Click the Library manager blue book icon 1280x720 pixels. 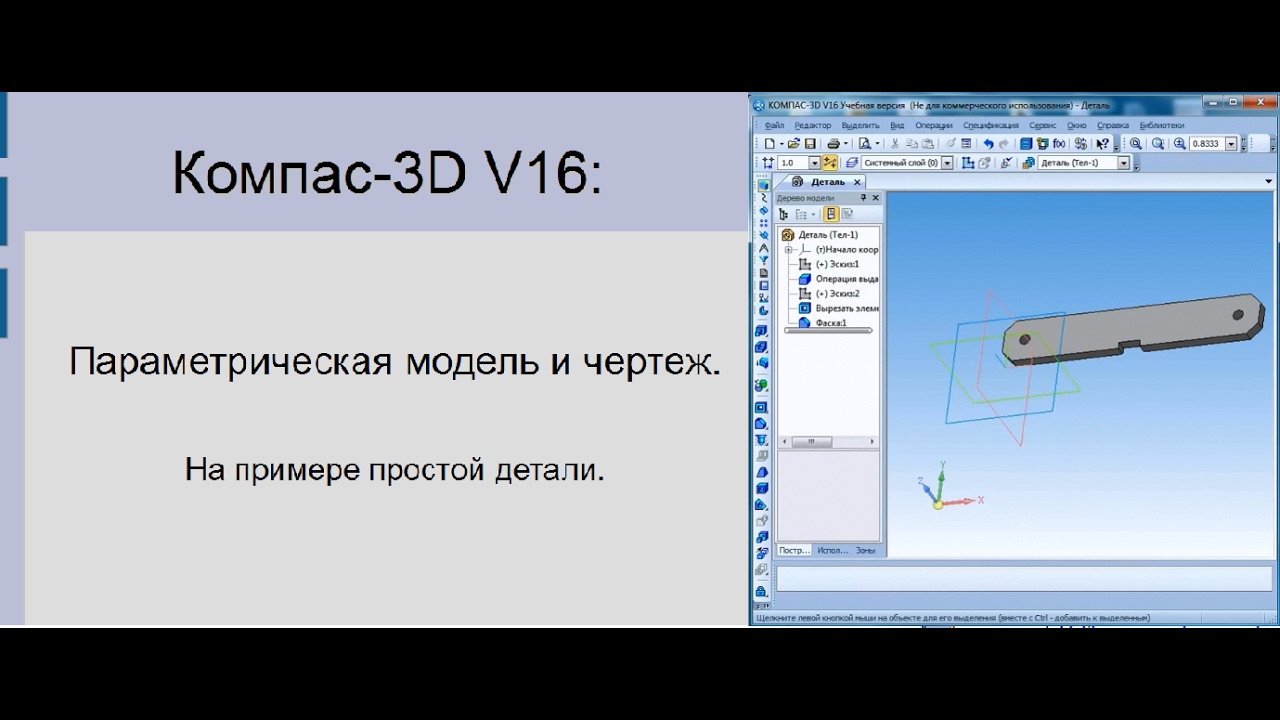[1025, 143]
